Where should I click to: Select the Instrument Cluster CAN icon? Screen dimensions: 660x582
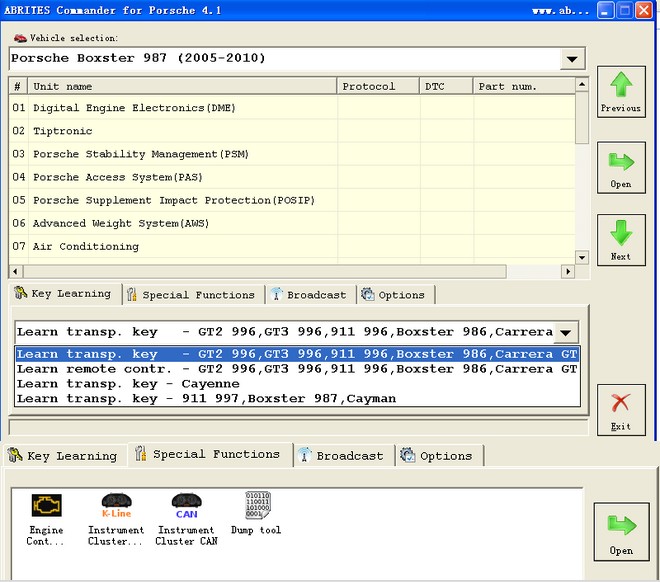click(186, 507)
